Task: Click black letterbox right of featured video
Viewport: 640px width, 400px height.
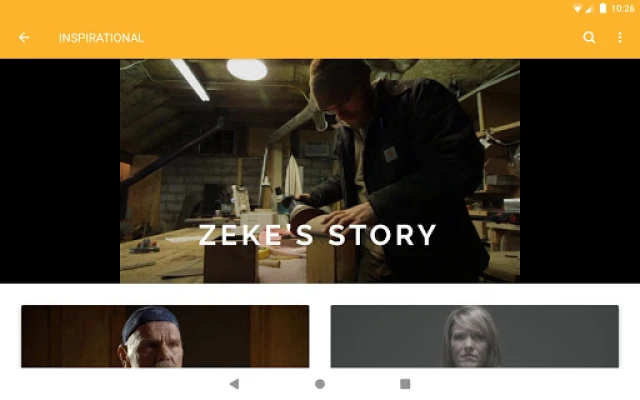Action: [x=580, y=171]
